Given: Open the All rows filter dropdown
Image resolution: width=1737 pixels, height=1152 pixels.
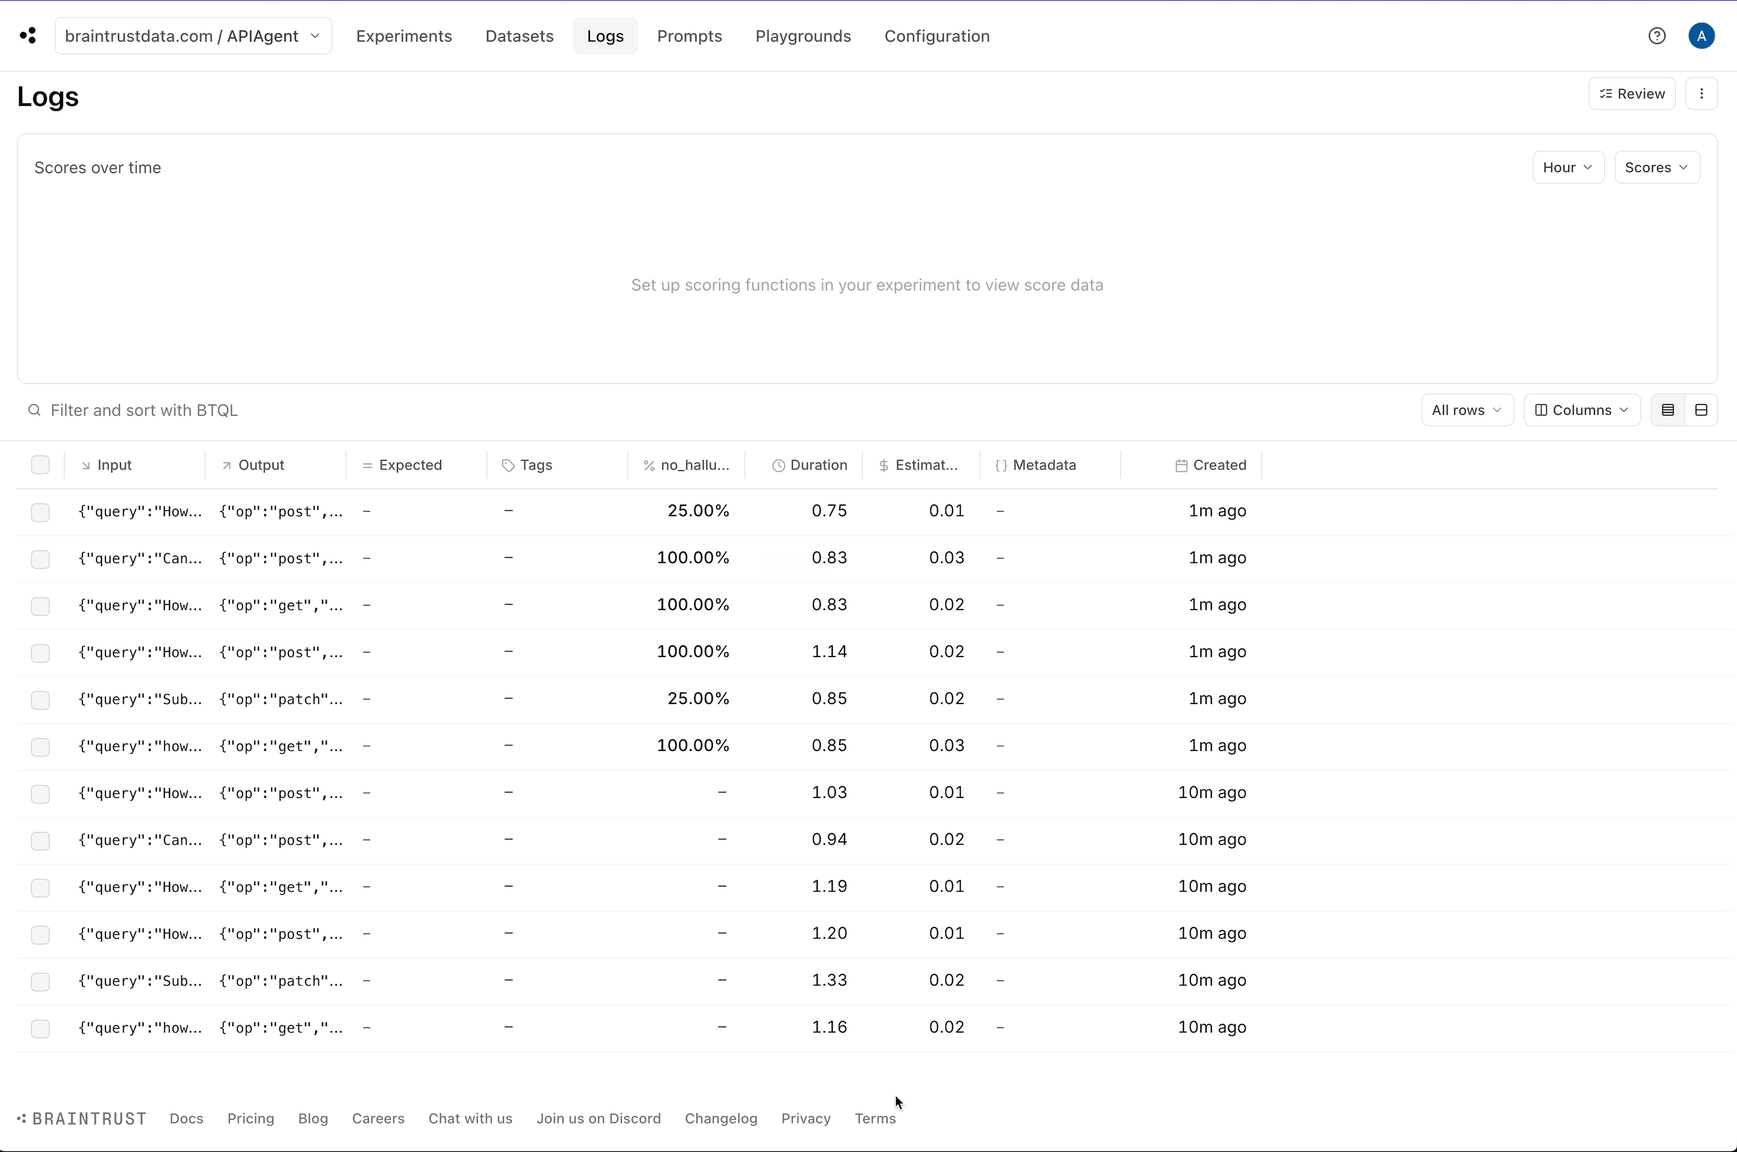Looking at the screenshot, I should (1466, 410).
